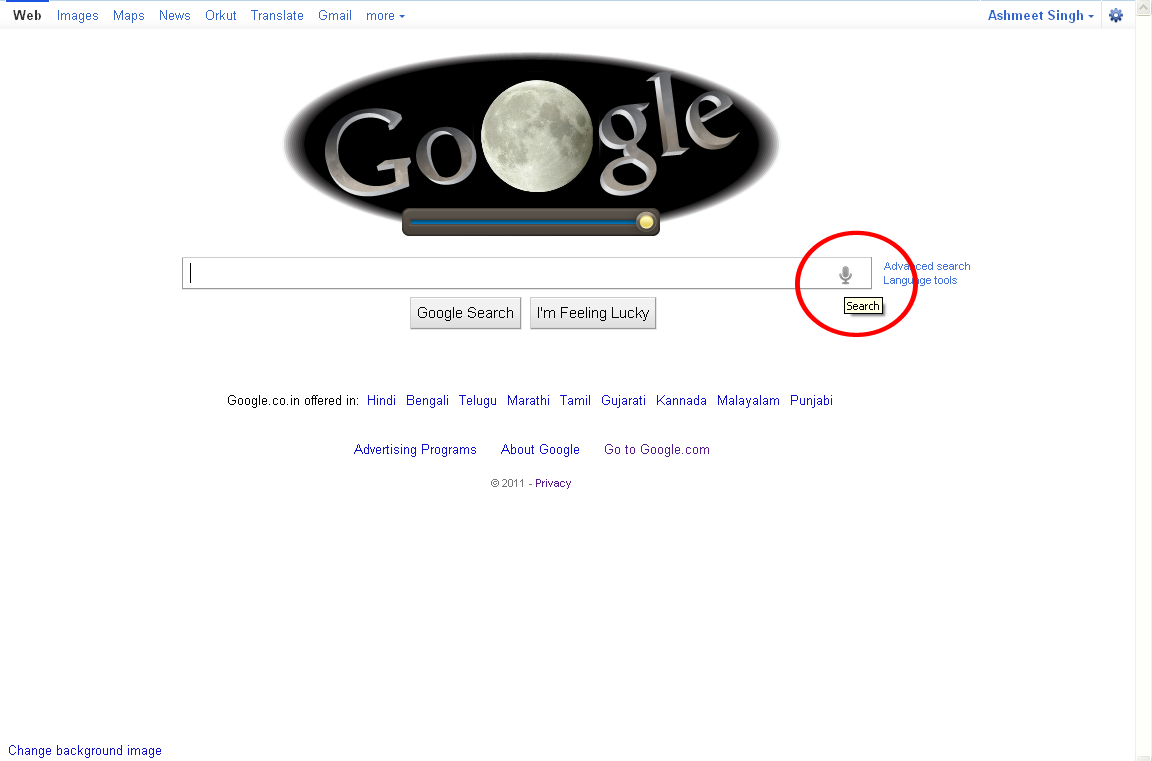Open the Advertising Programs link
1152x761 pixels.
pyautogui.click(x=415, y=450)
